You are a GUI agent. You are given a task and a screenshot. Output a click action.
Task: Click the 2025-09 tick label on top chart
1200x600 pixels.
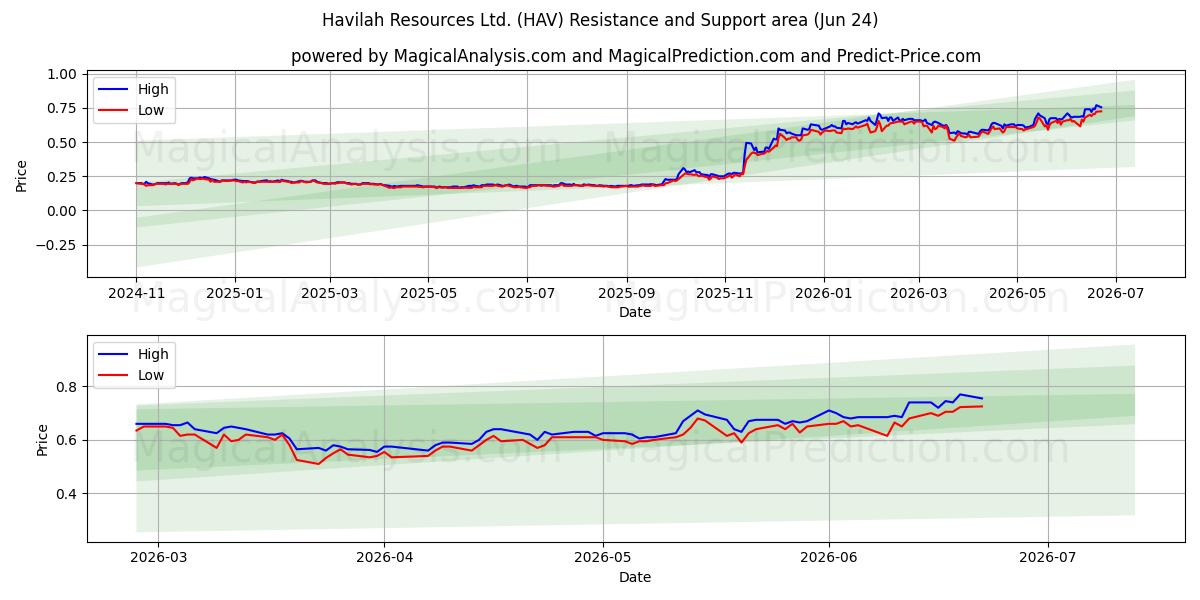point(627,294)
